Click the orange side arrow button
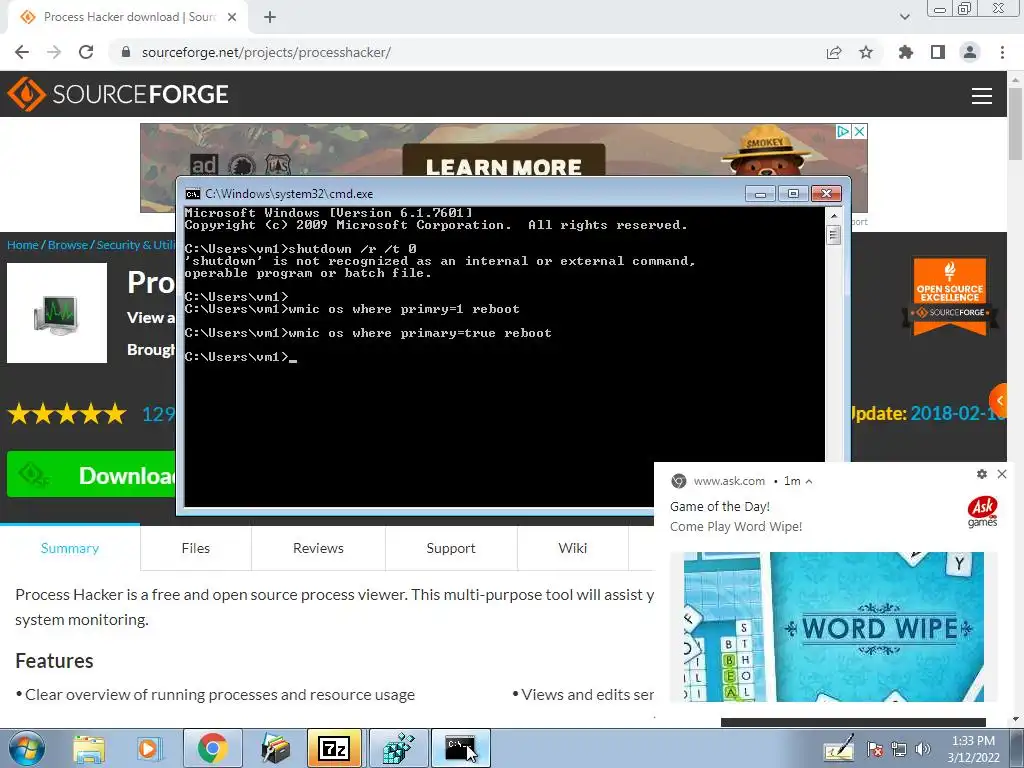1024x768 pixels. tap(999, 400)
